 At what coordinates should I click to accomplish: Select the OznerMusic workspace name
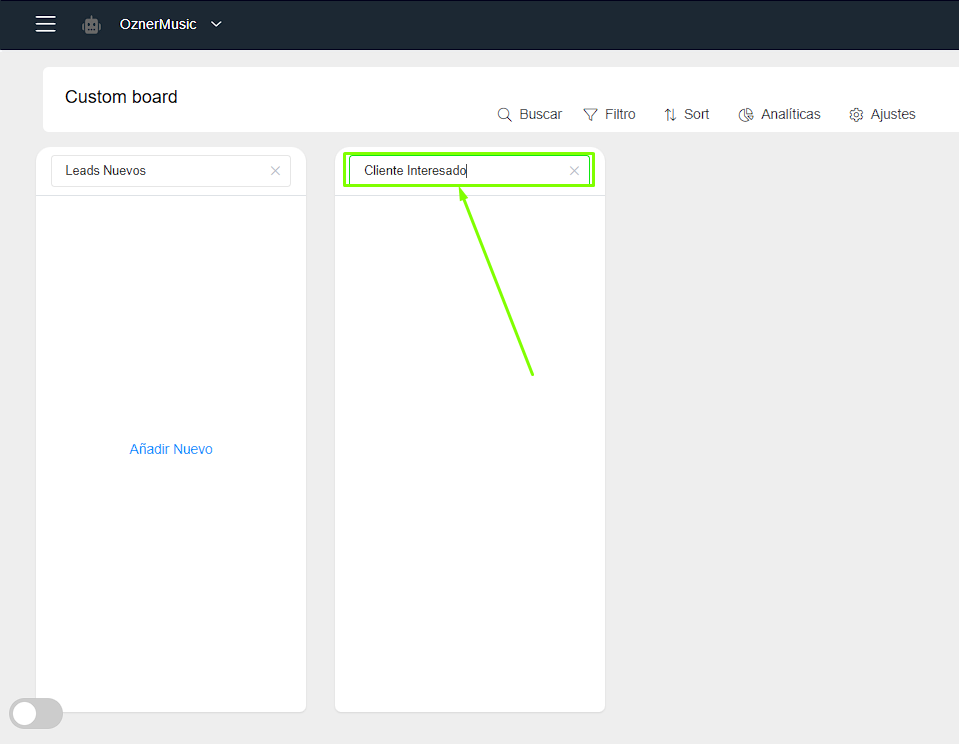point(158,24)
